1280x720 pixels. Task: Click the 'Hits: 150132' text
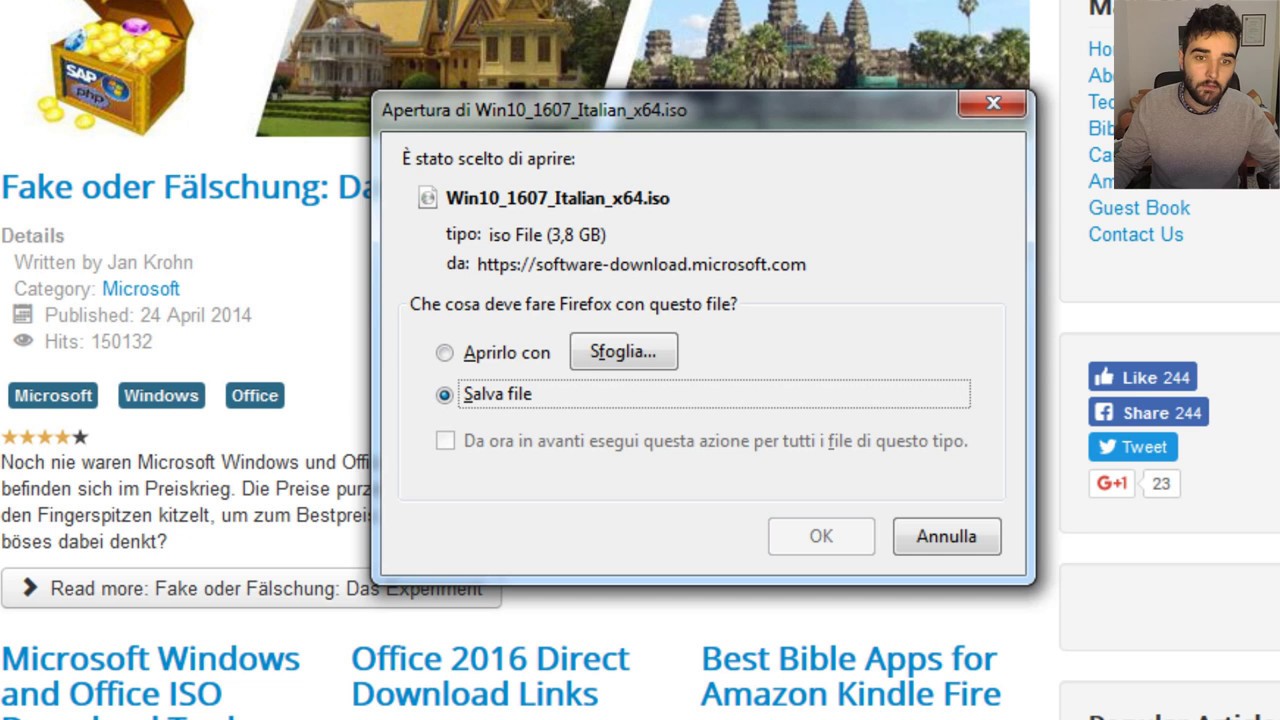[98, 342]
